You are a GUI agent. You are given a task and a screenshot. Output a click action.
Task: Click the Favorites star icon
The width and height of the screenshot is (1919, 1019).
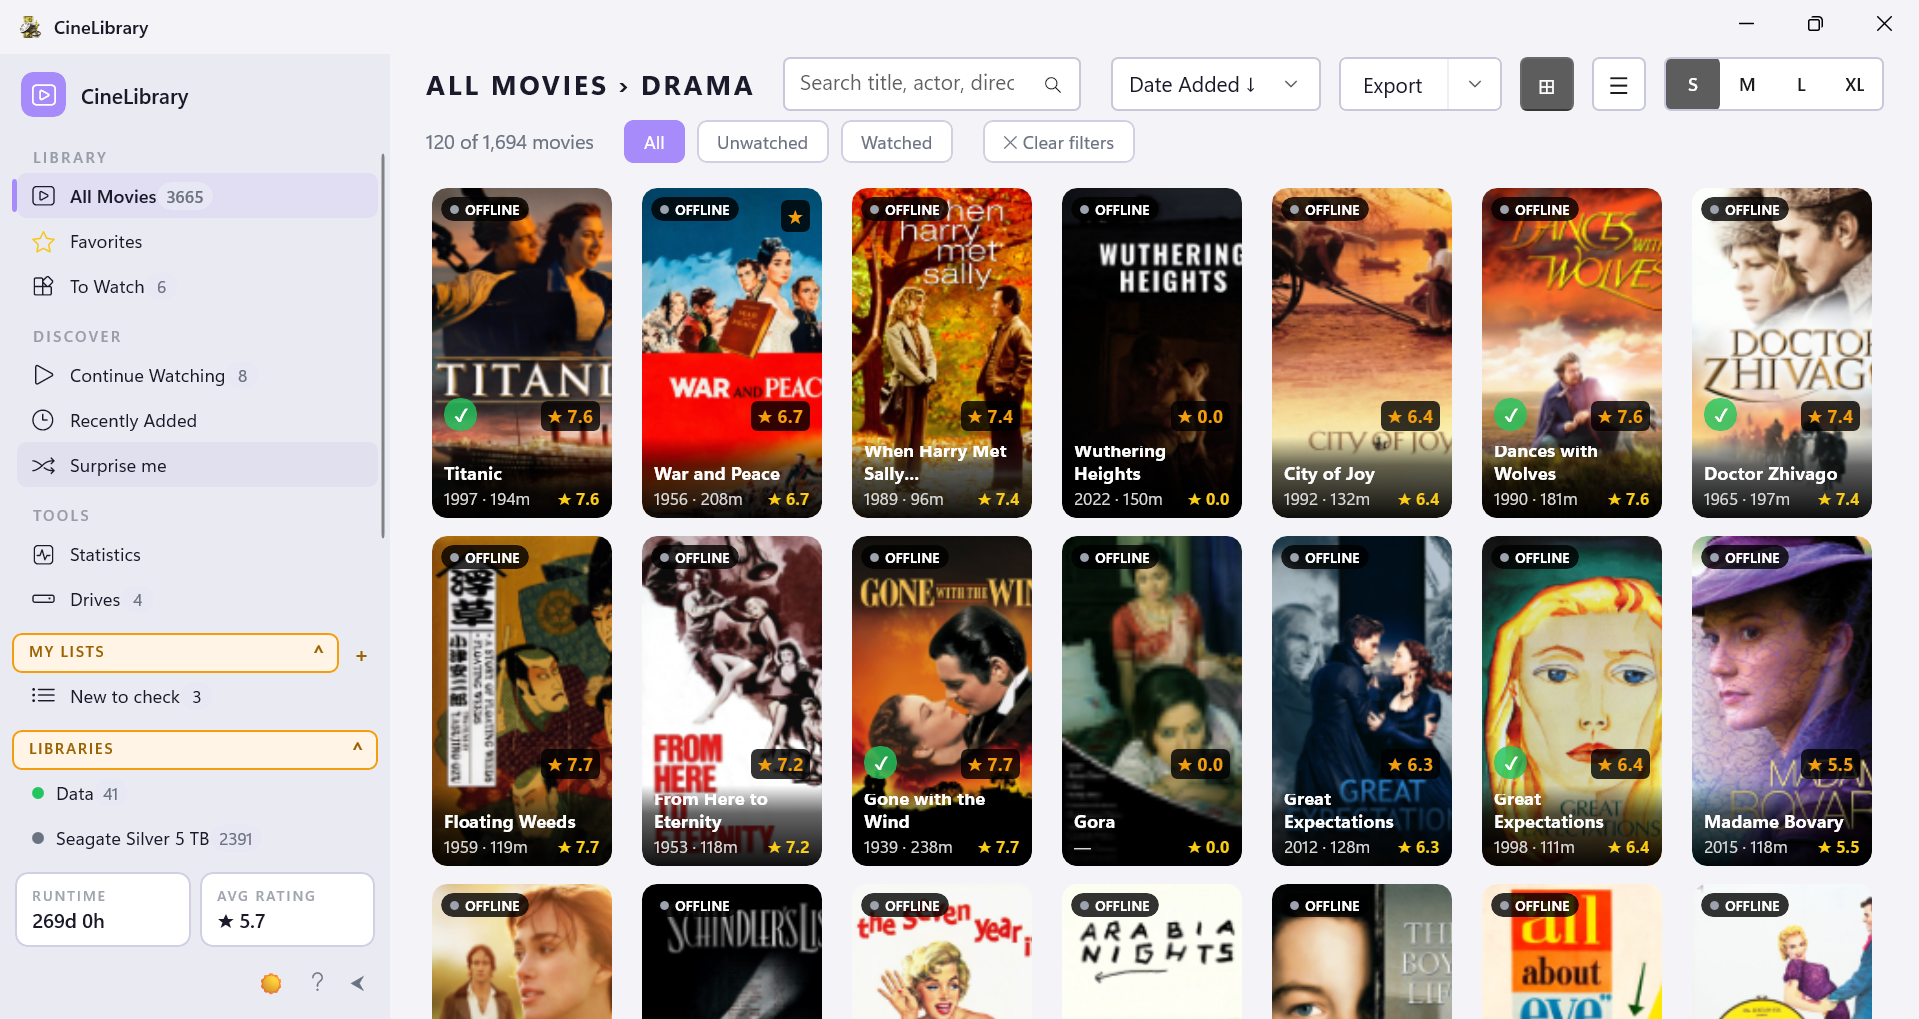(x=43, y=242)
